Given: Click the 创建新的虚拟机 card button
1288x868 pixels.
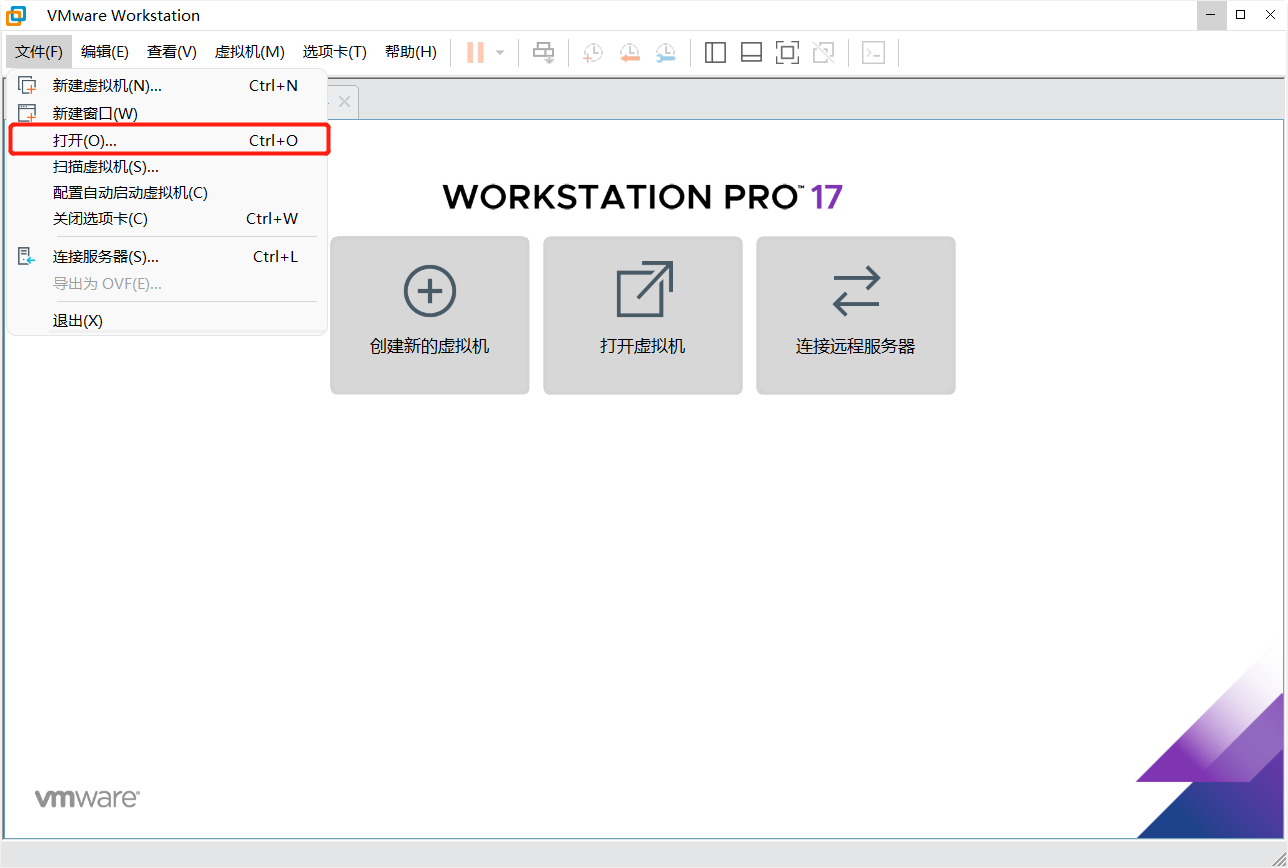Looking at the screenshot, I should click(x=430, y=315).
